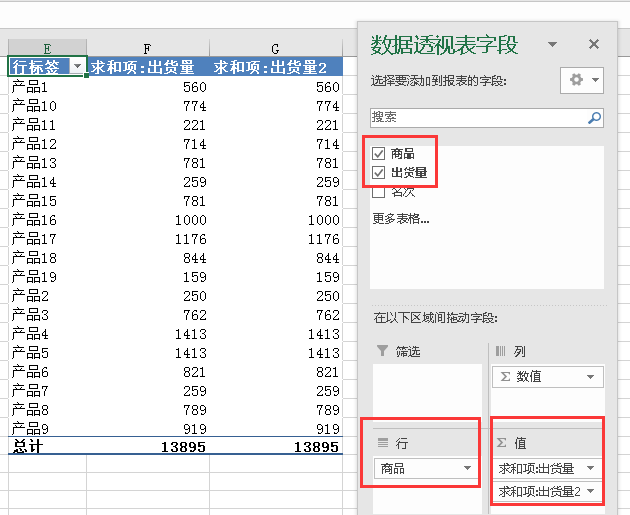
Task: Open the 数值 dropdown in columns area
Action: click(591, 377)
